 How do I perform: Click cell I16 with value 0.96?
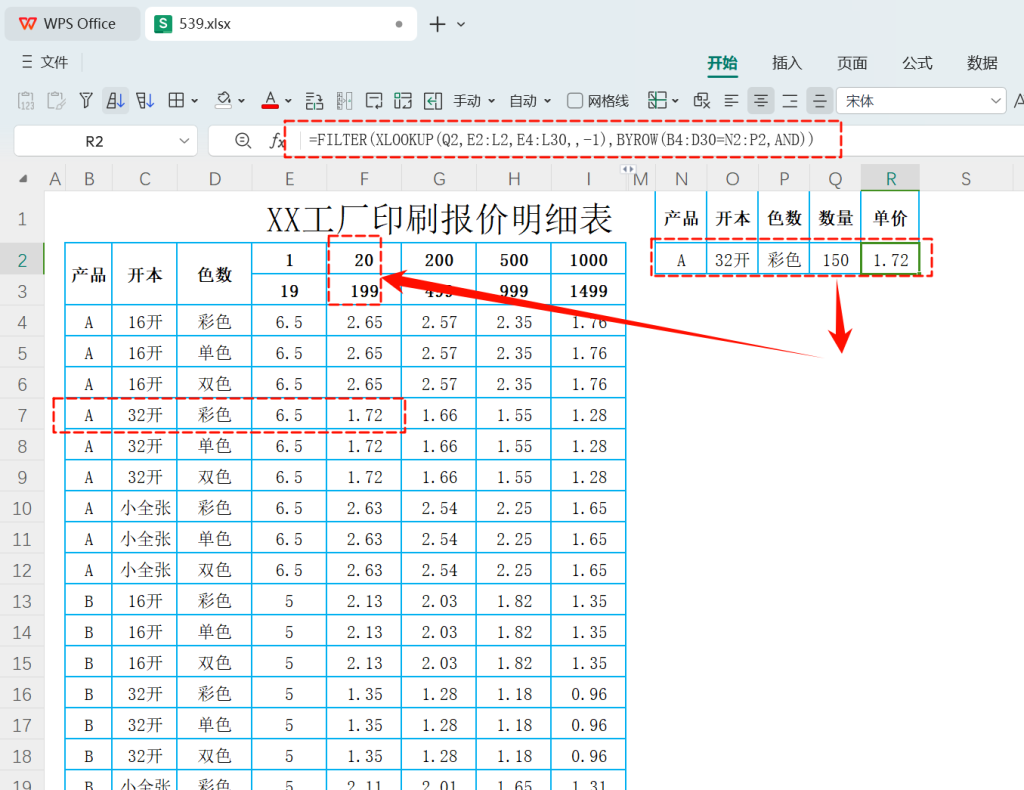[x=588, y=695]
